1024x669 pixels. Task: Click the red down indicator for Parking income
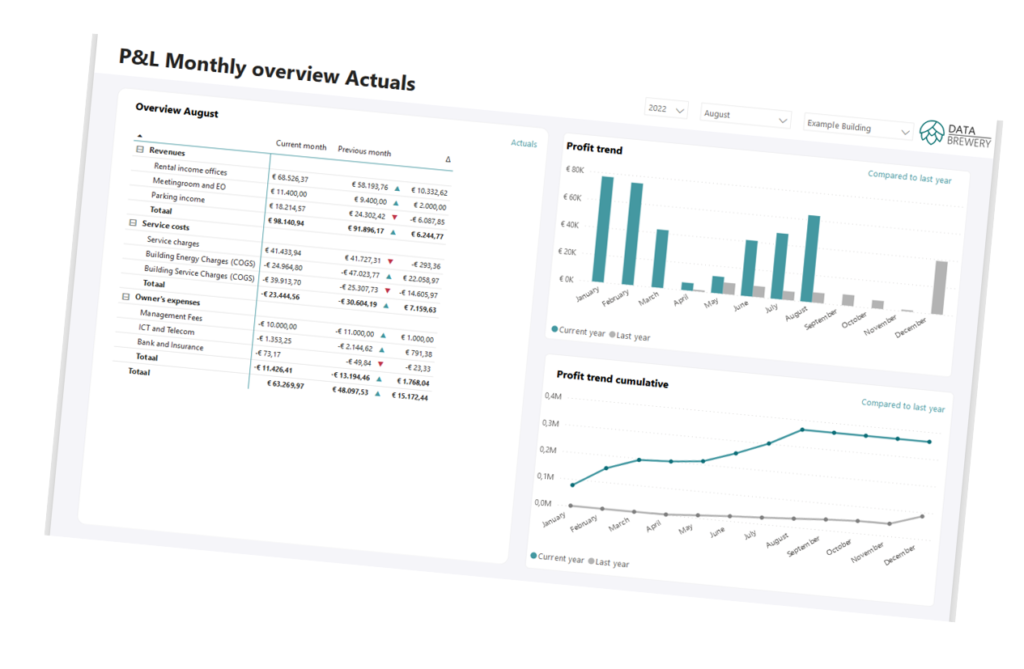click(x=394, y=216)
